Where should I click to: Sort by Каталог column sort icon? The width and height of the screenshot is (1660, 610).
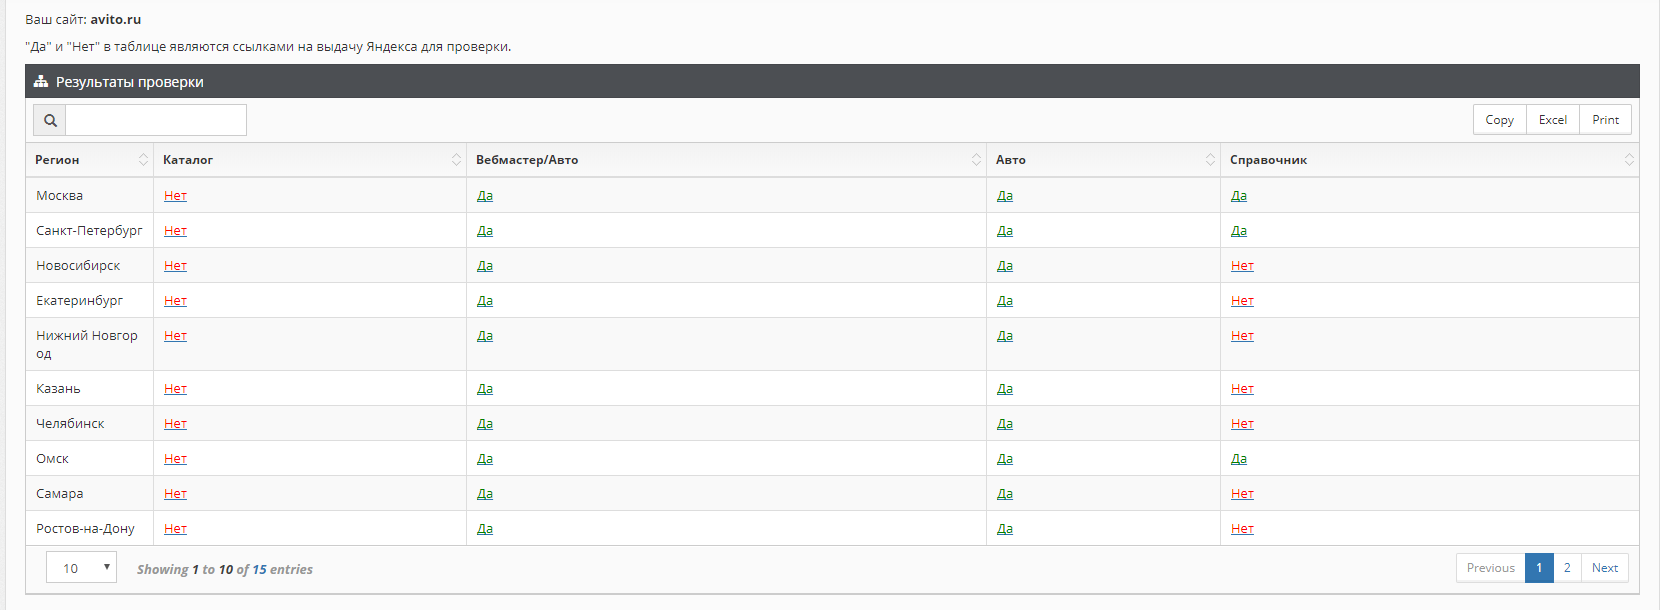456,160
